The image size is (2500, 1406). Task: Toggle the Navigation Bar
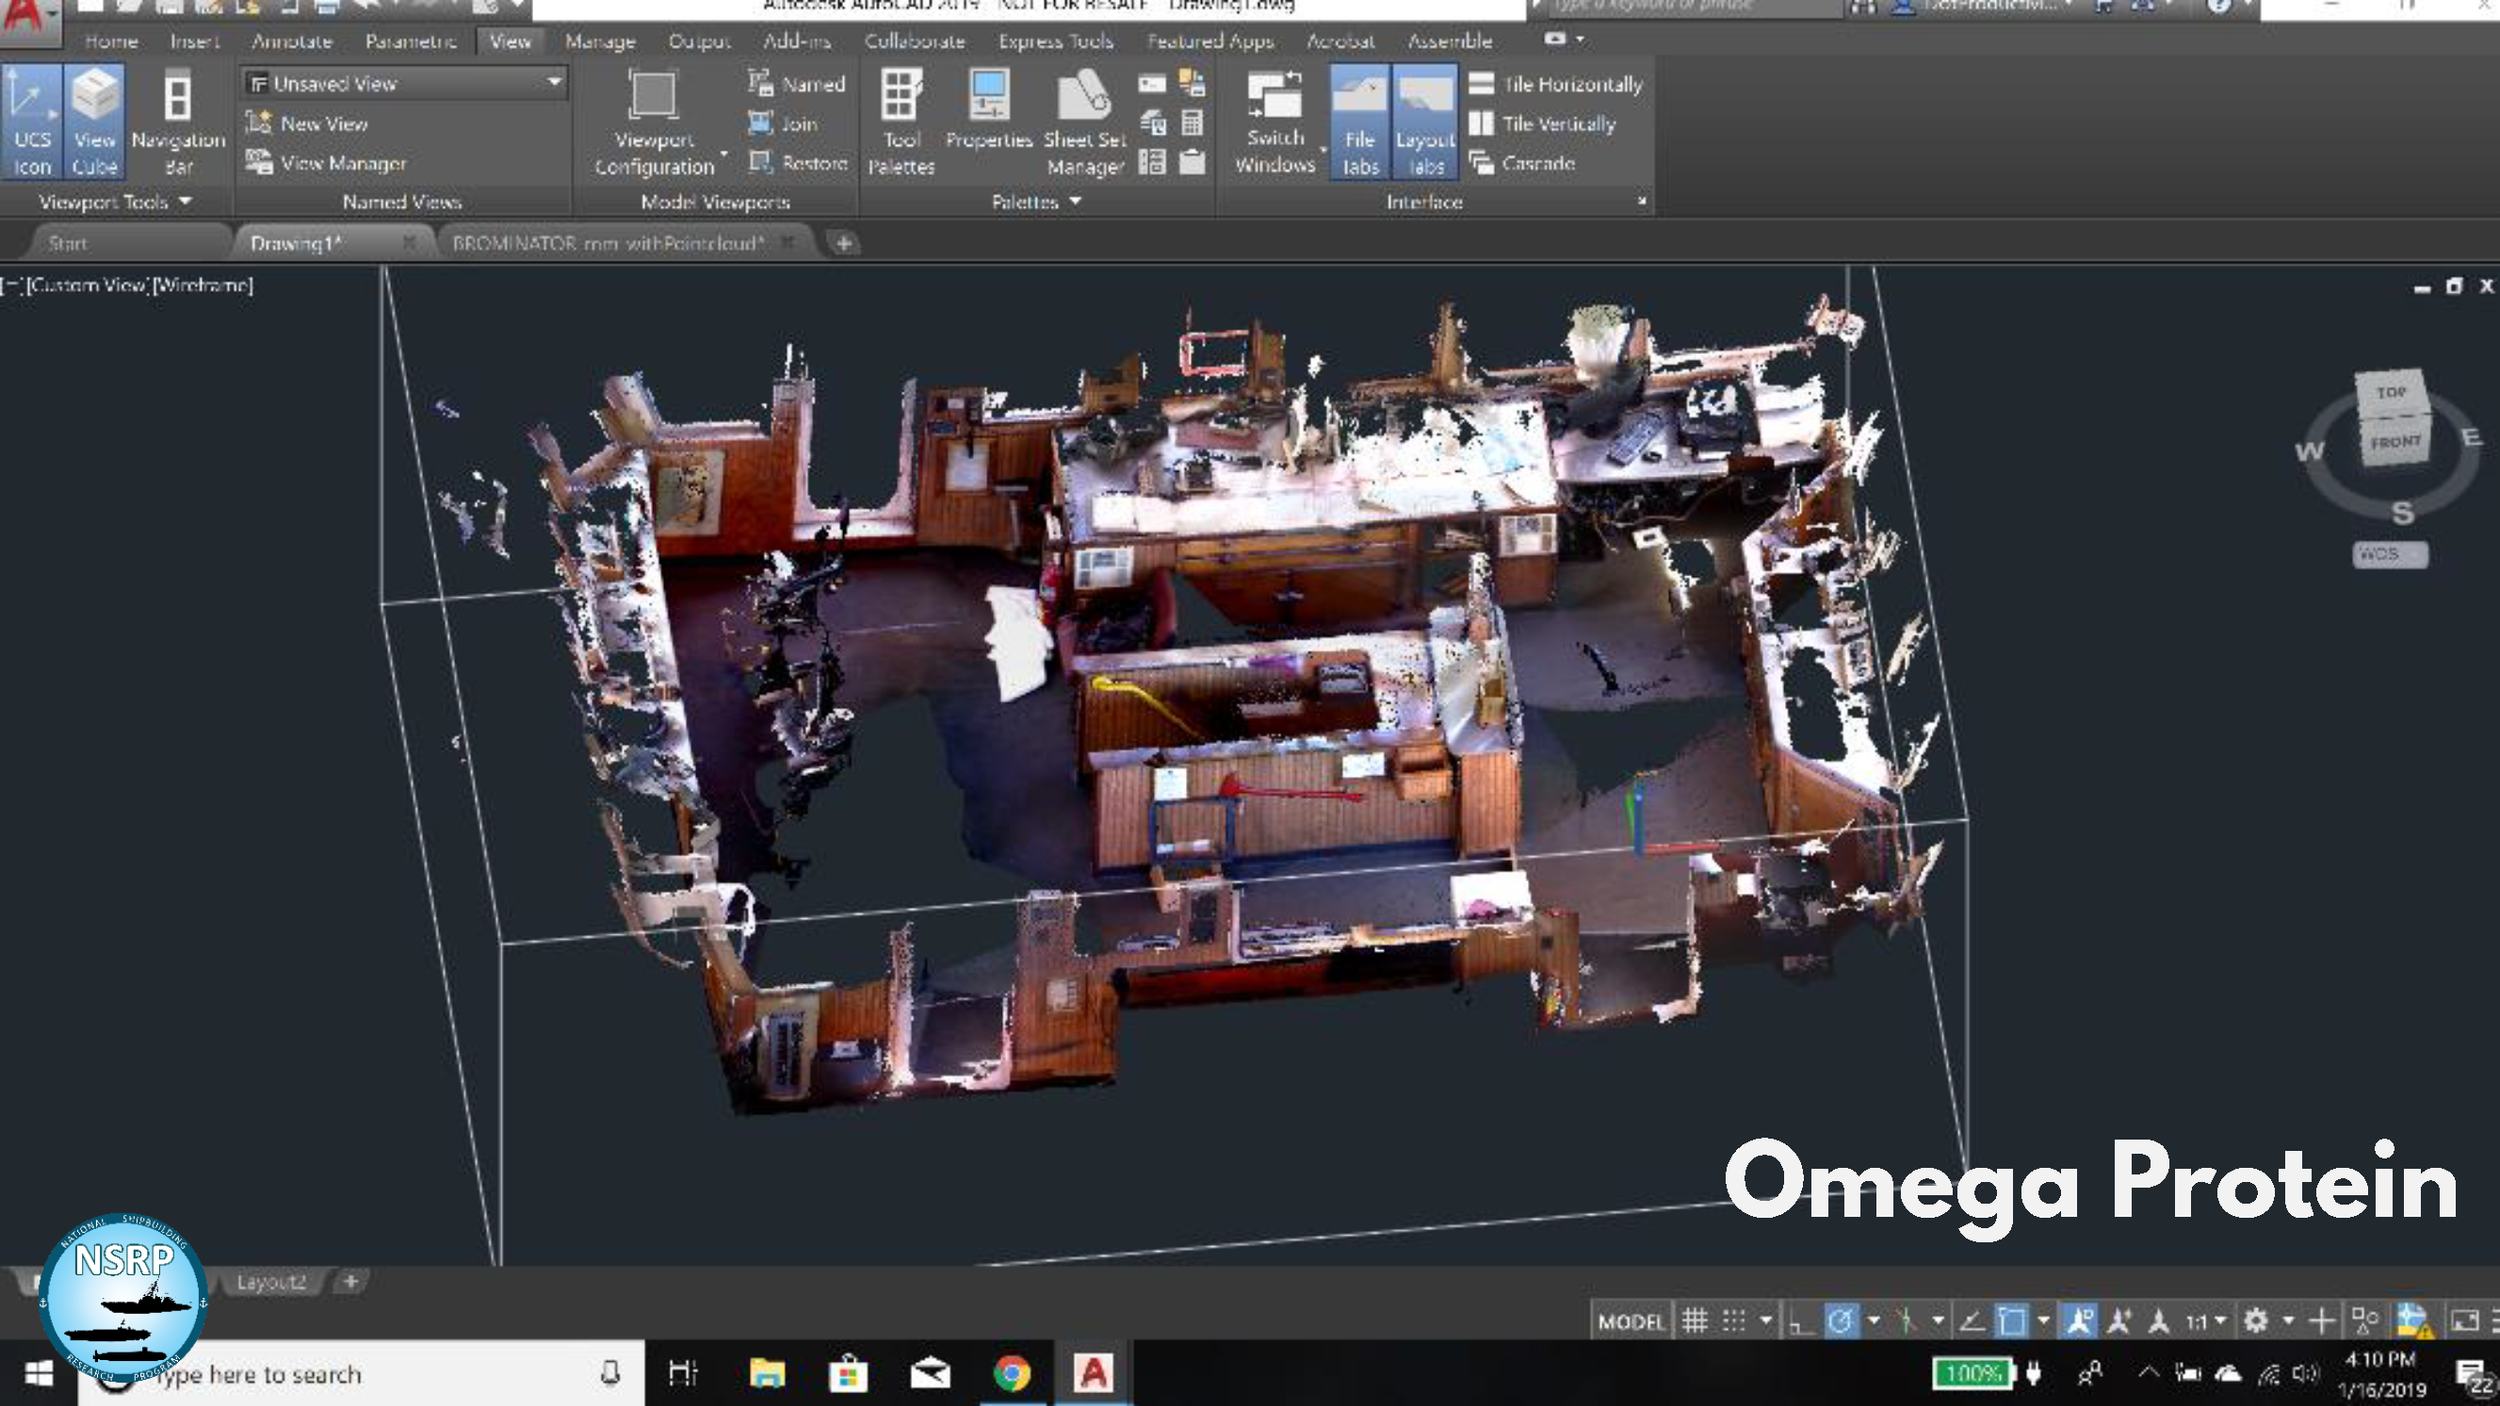pyautogui.click(x=178, y=122)
